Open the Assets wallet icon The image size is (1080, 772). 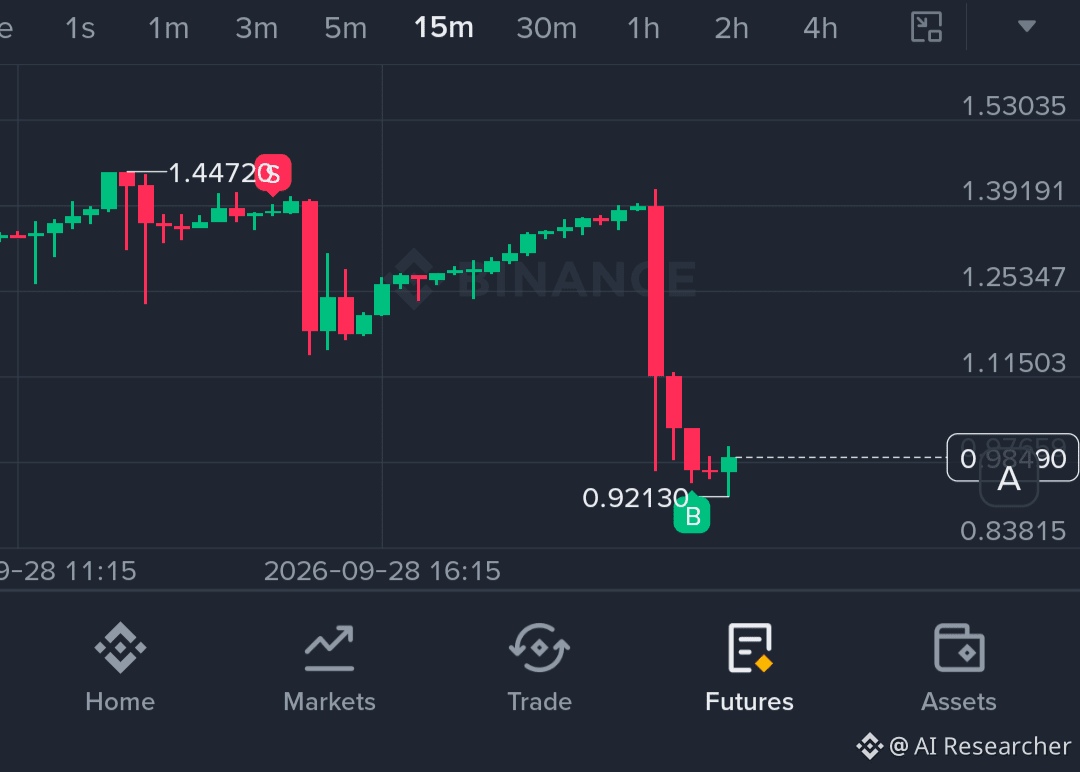click(959, 647)
